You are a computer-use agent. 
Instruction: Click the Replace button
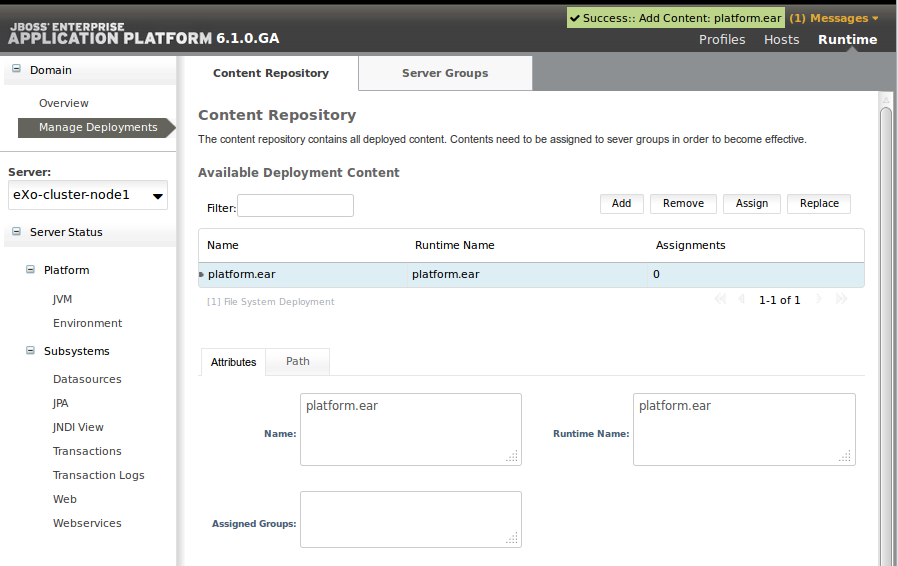coord(819,203)
